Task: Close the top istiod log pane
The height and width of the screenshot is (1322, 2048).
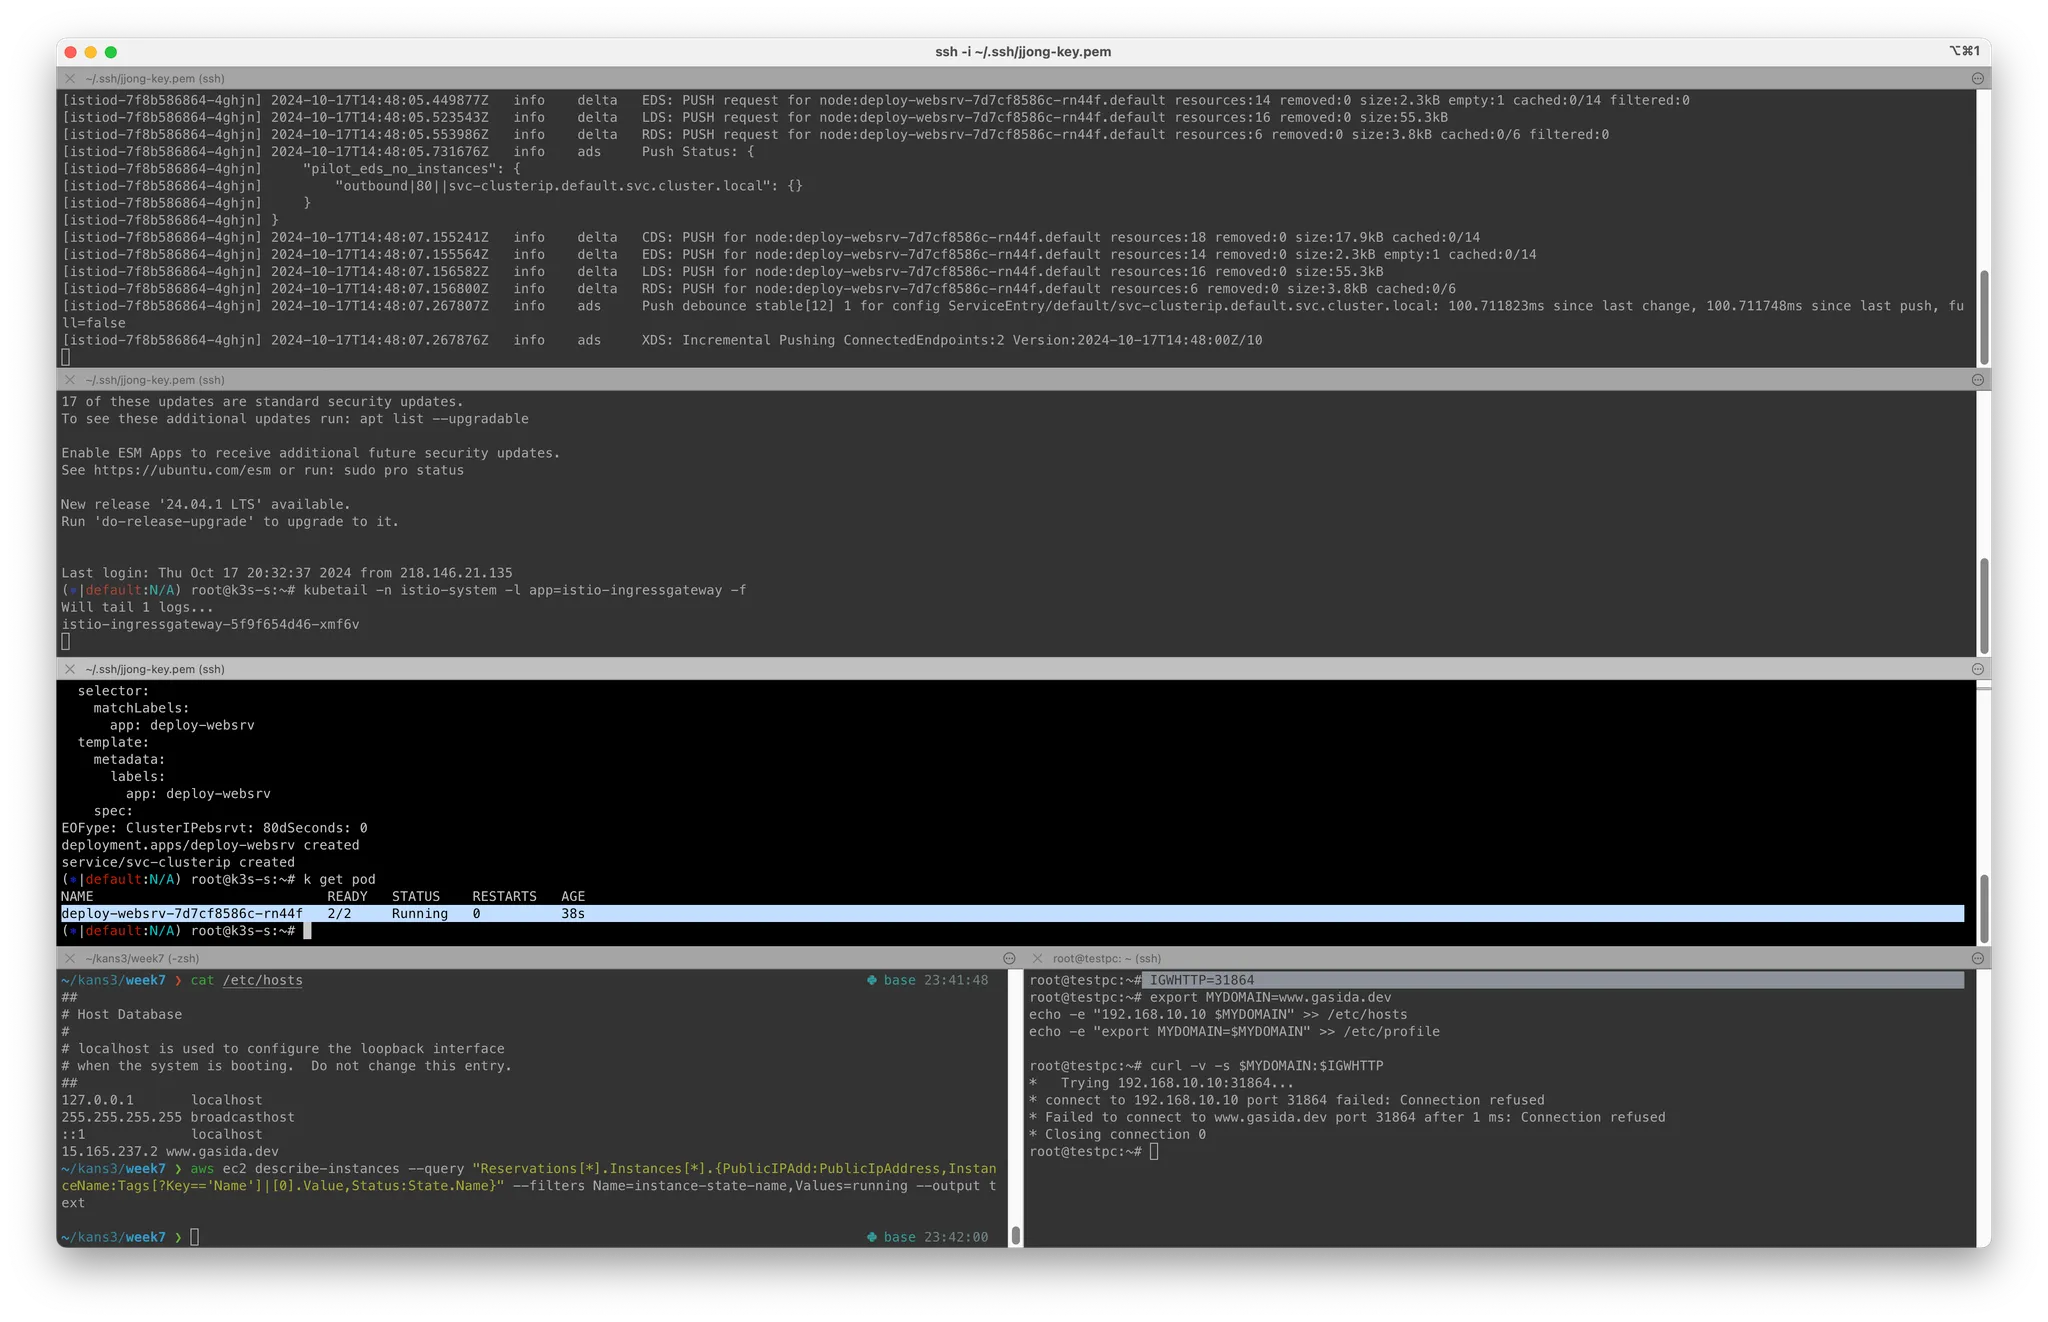Action: coord(69,78)
